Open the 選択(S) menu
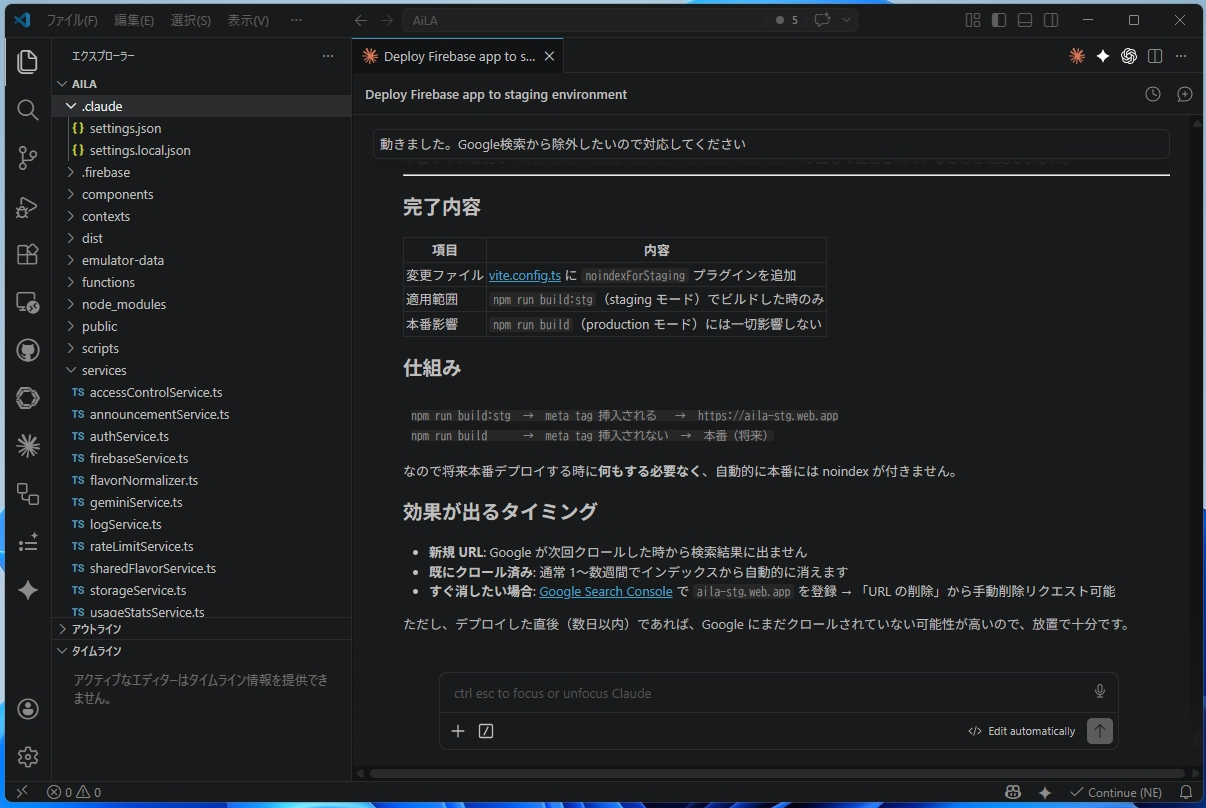This screenshot has width=1206, height=808. (191, 20)
